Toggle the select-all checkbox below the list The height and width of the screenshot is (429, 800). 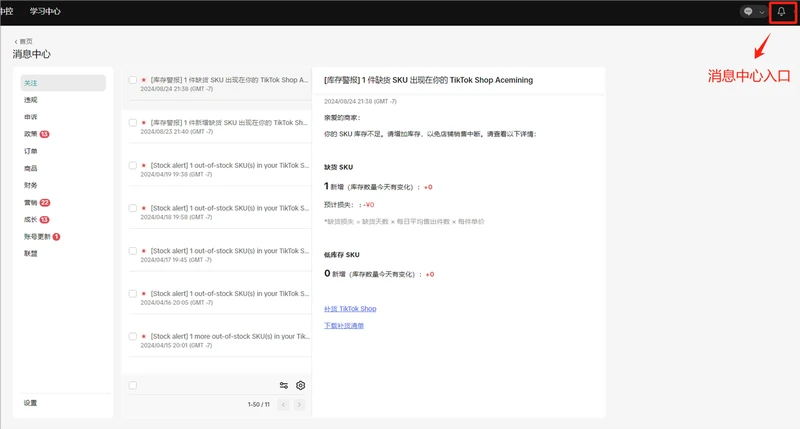click(133, 385)
